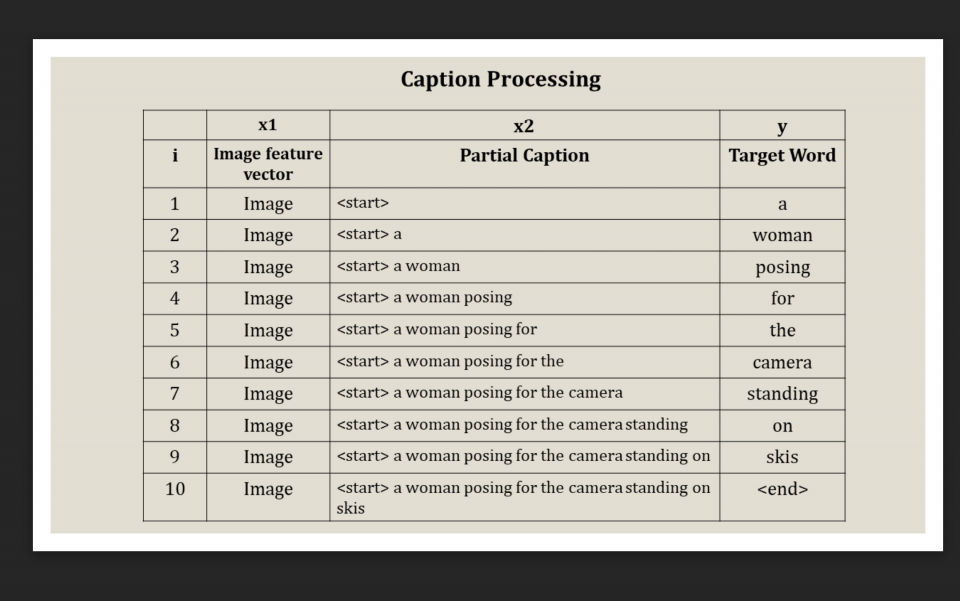Click the x1 column header

267,126
